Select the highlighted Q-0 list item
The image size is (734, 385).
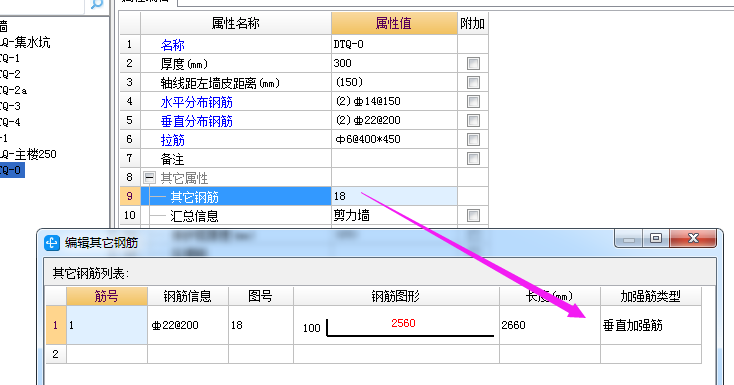[x=12, y=170]
